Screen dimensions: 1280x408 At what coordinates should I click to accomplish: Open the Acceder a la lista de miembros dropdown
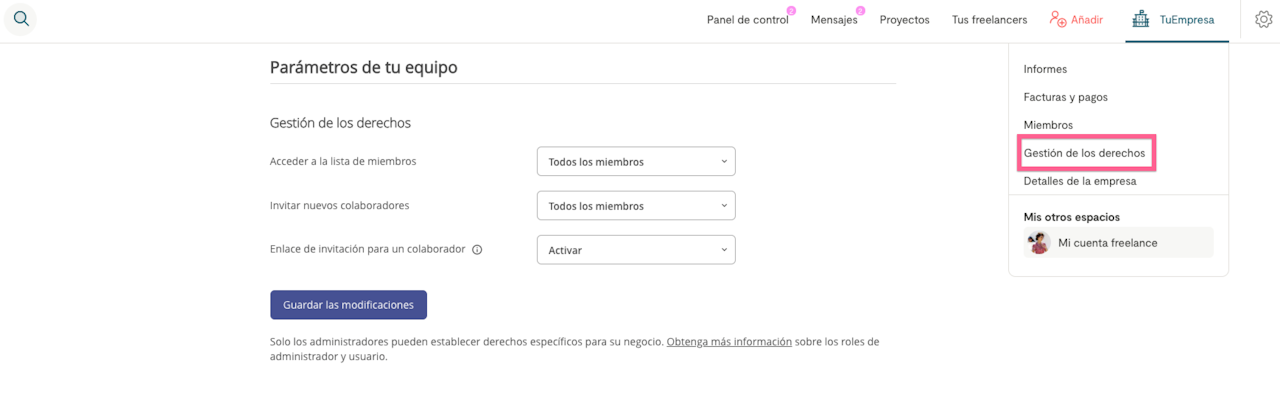coord(636,161)
